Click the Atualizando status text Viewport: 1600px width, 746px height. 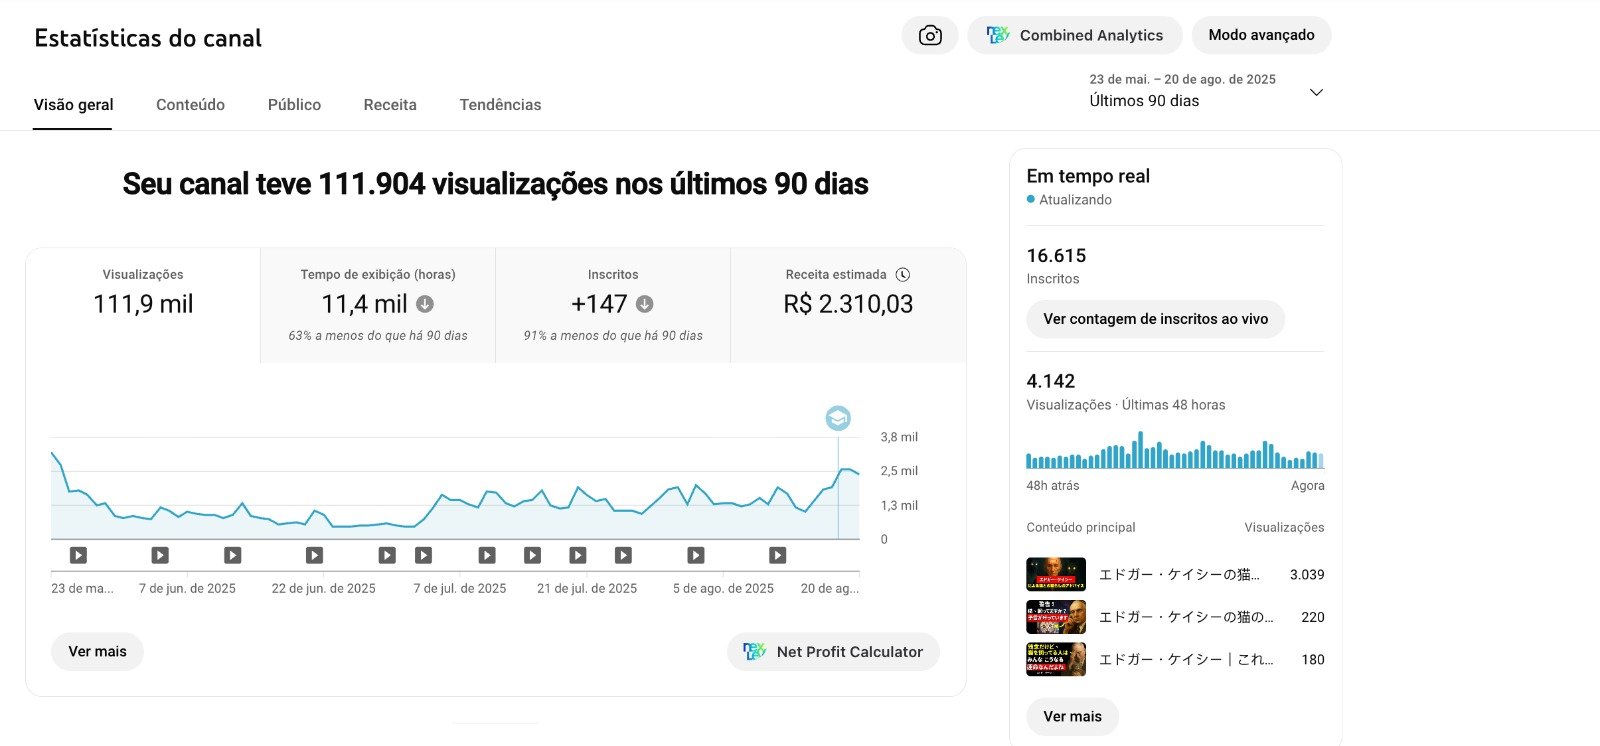(x=1075, y=200)
